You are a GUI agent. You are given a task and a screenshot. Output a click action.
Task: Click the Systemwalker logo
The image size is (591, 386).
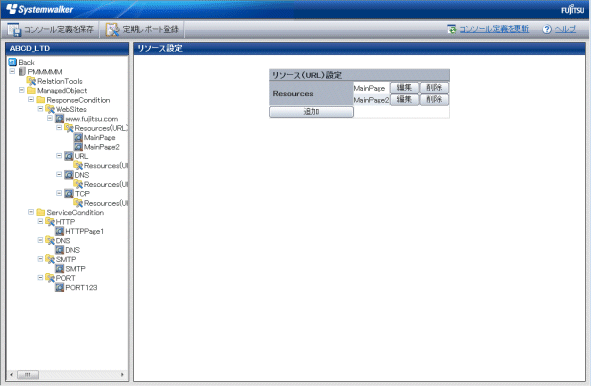tap(40, 9)
